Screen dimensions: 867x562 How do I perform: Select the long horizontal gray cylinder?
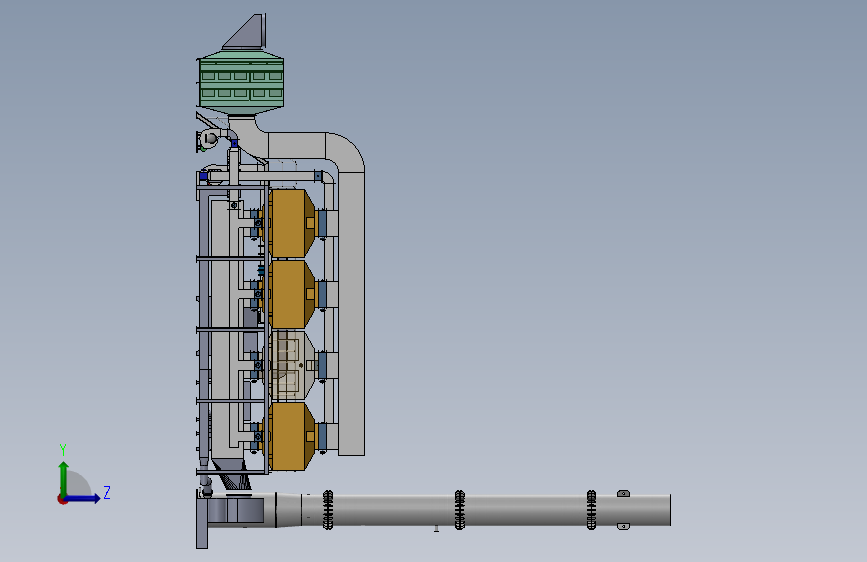(x=473, y=510)
